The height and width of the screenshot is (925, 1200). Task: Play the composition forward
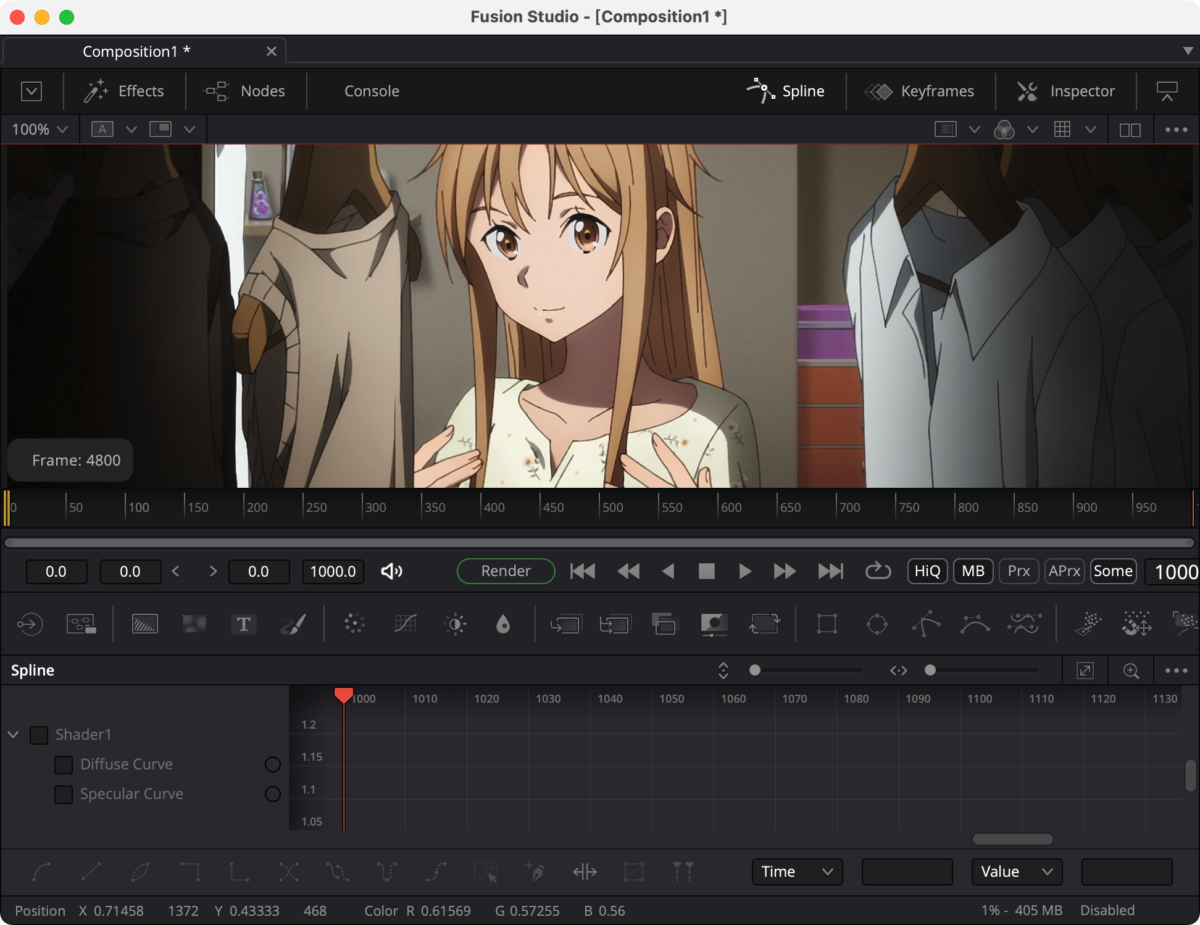point(745,571)
